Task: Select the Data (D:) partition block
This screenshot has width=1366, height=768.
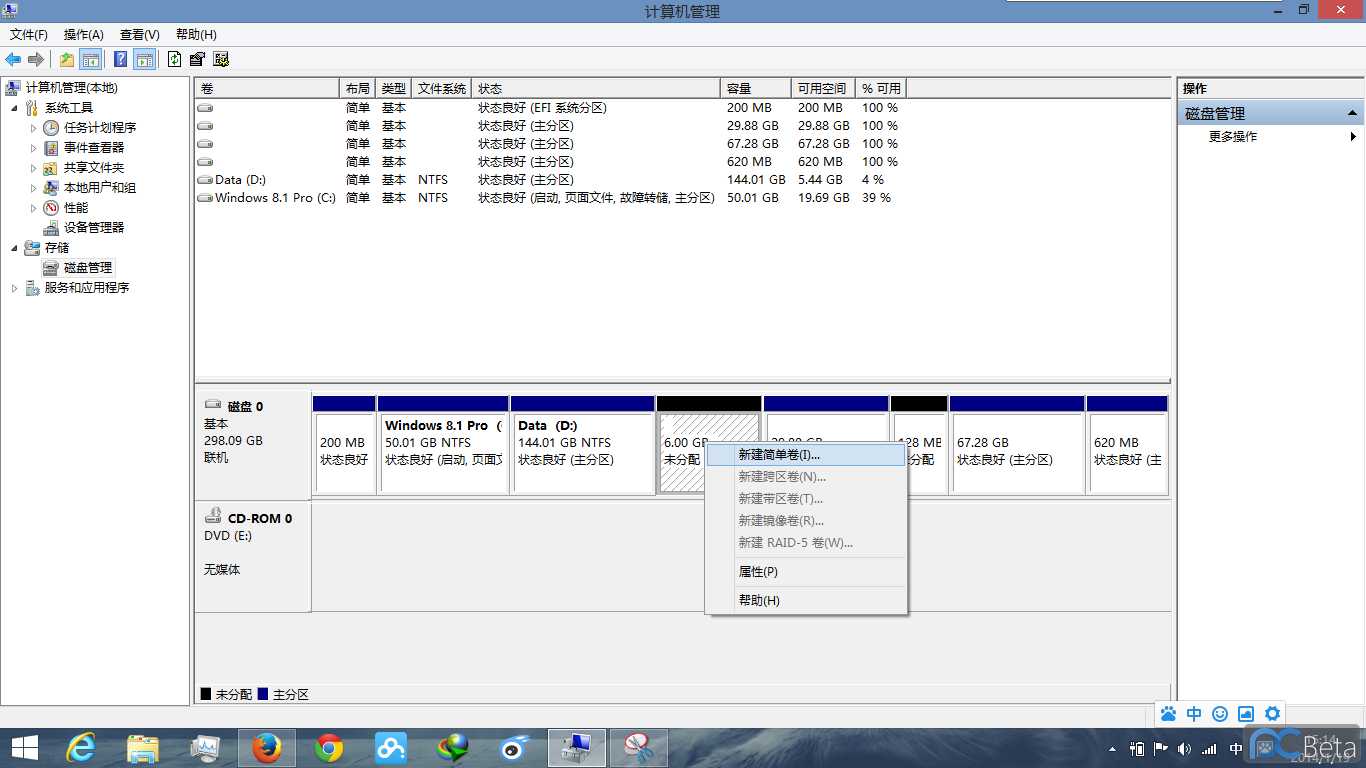Action: pyautogui.click(x=583, y=445)
